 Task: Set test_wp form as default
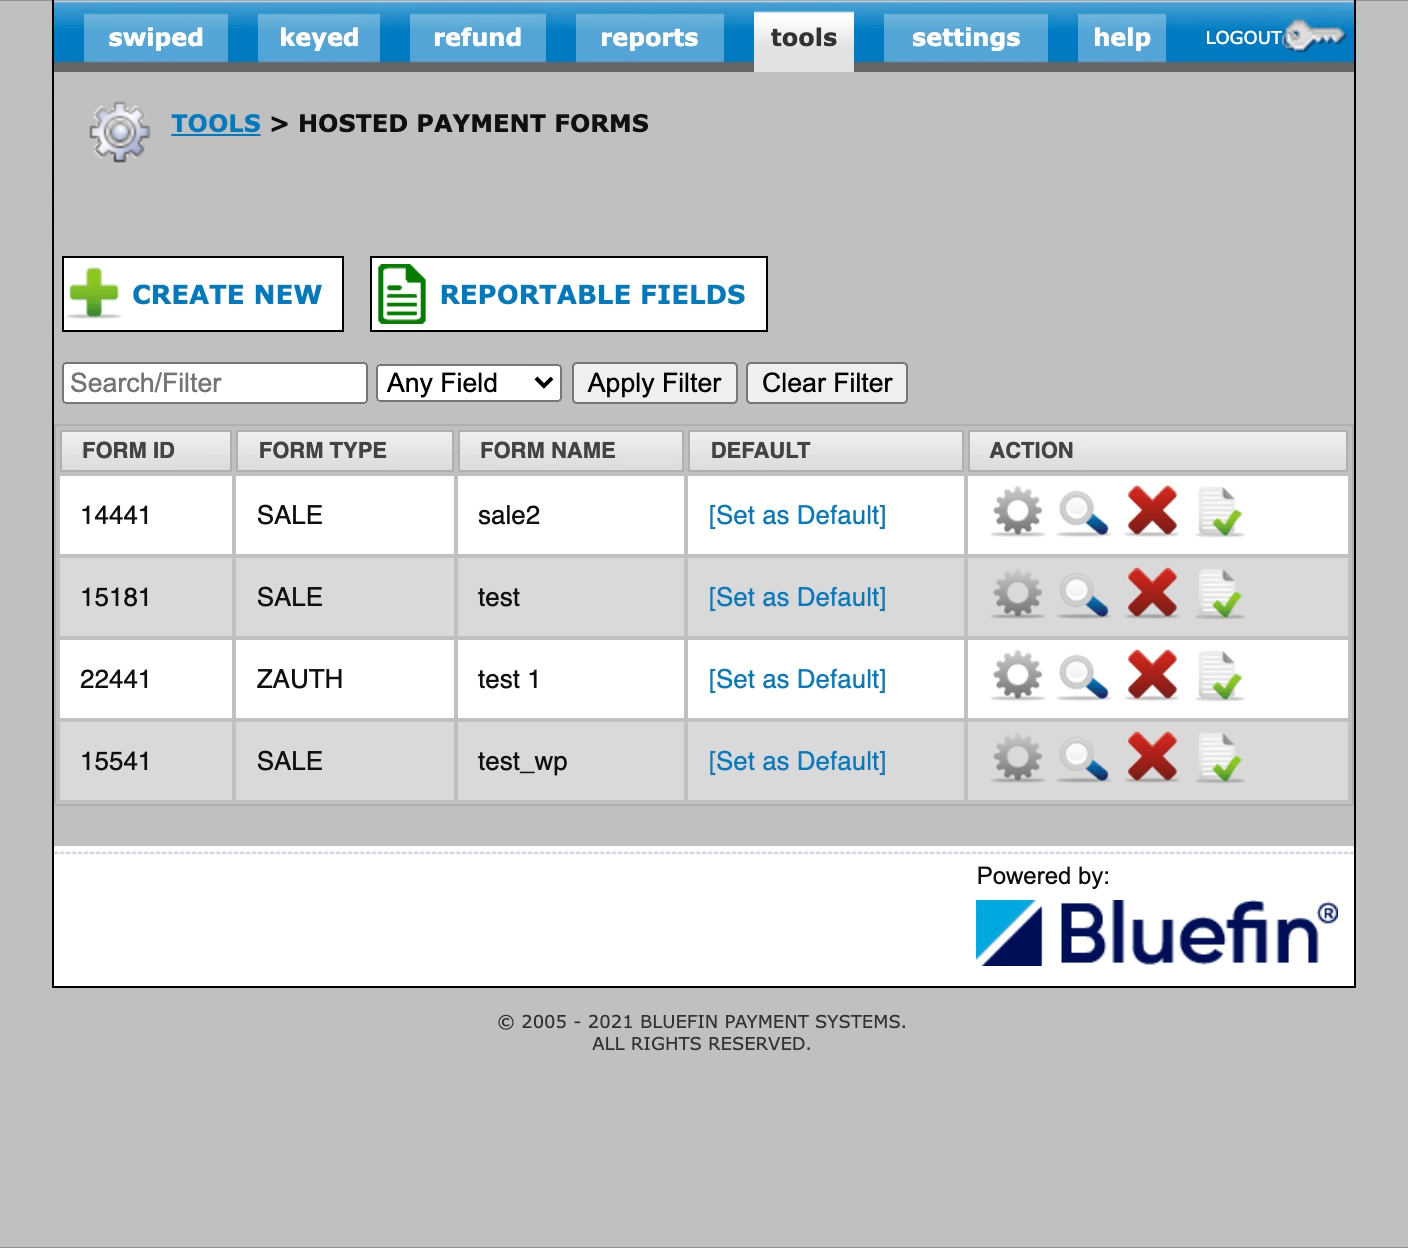tap(797, 761)
